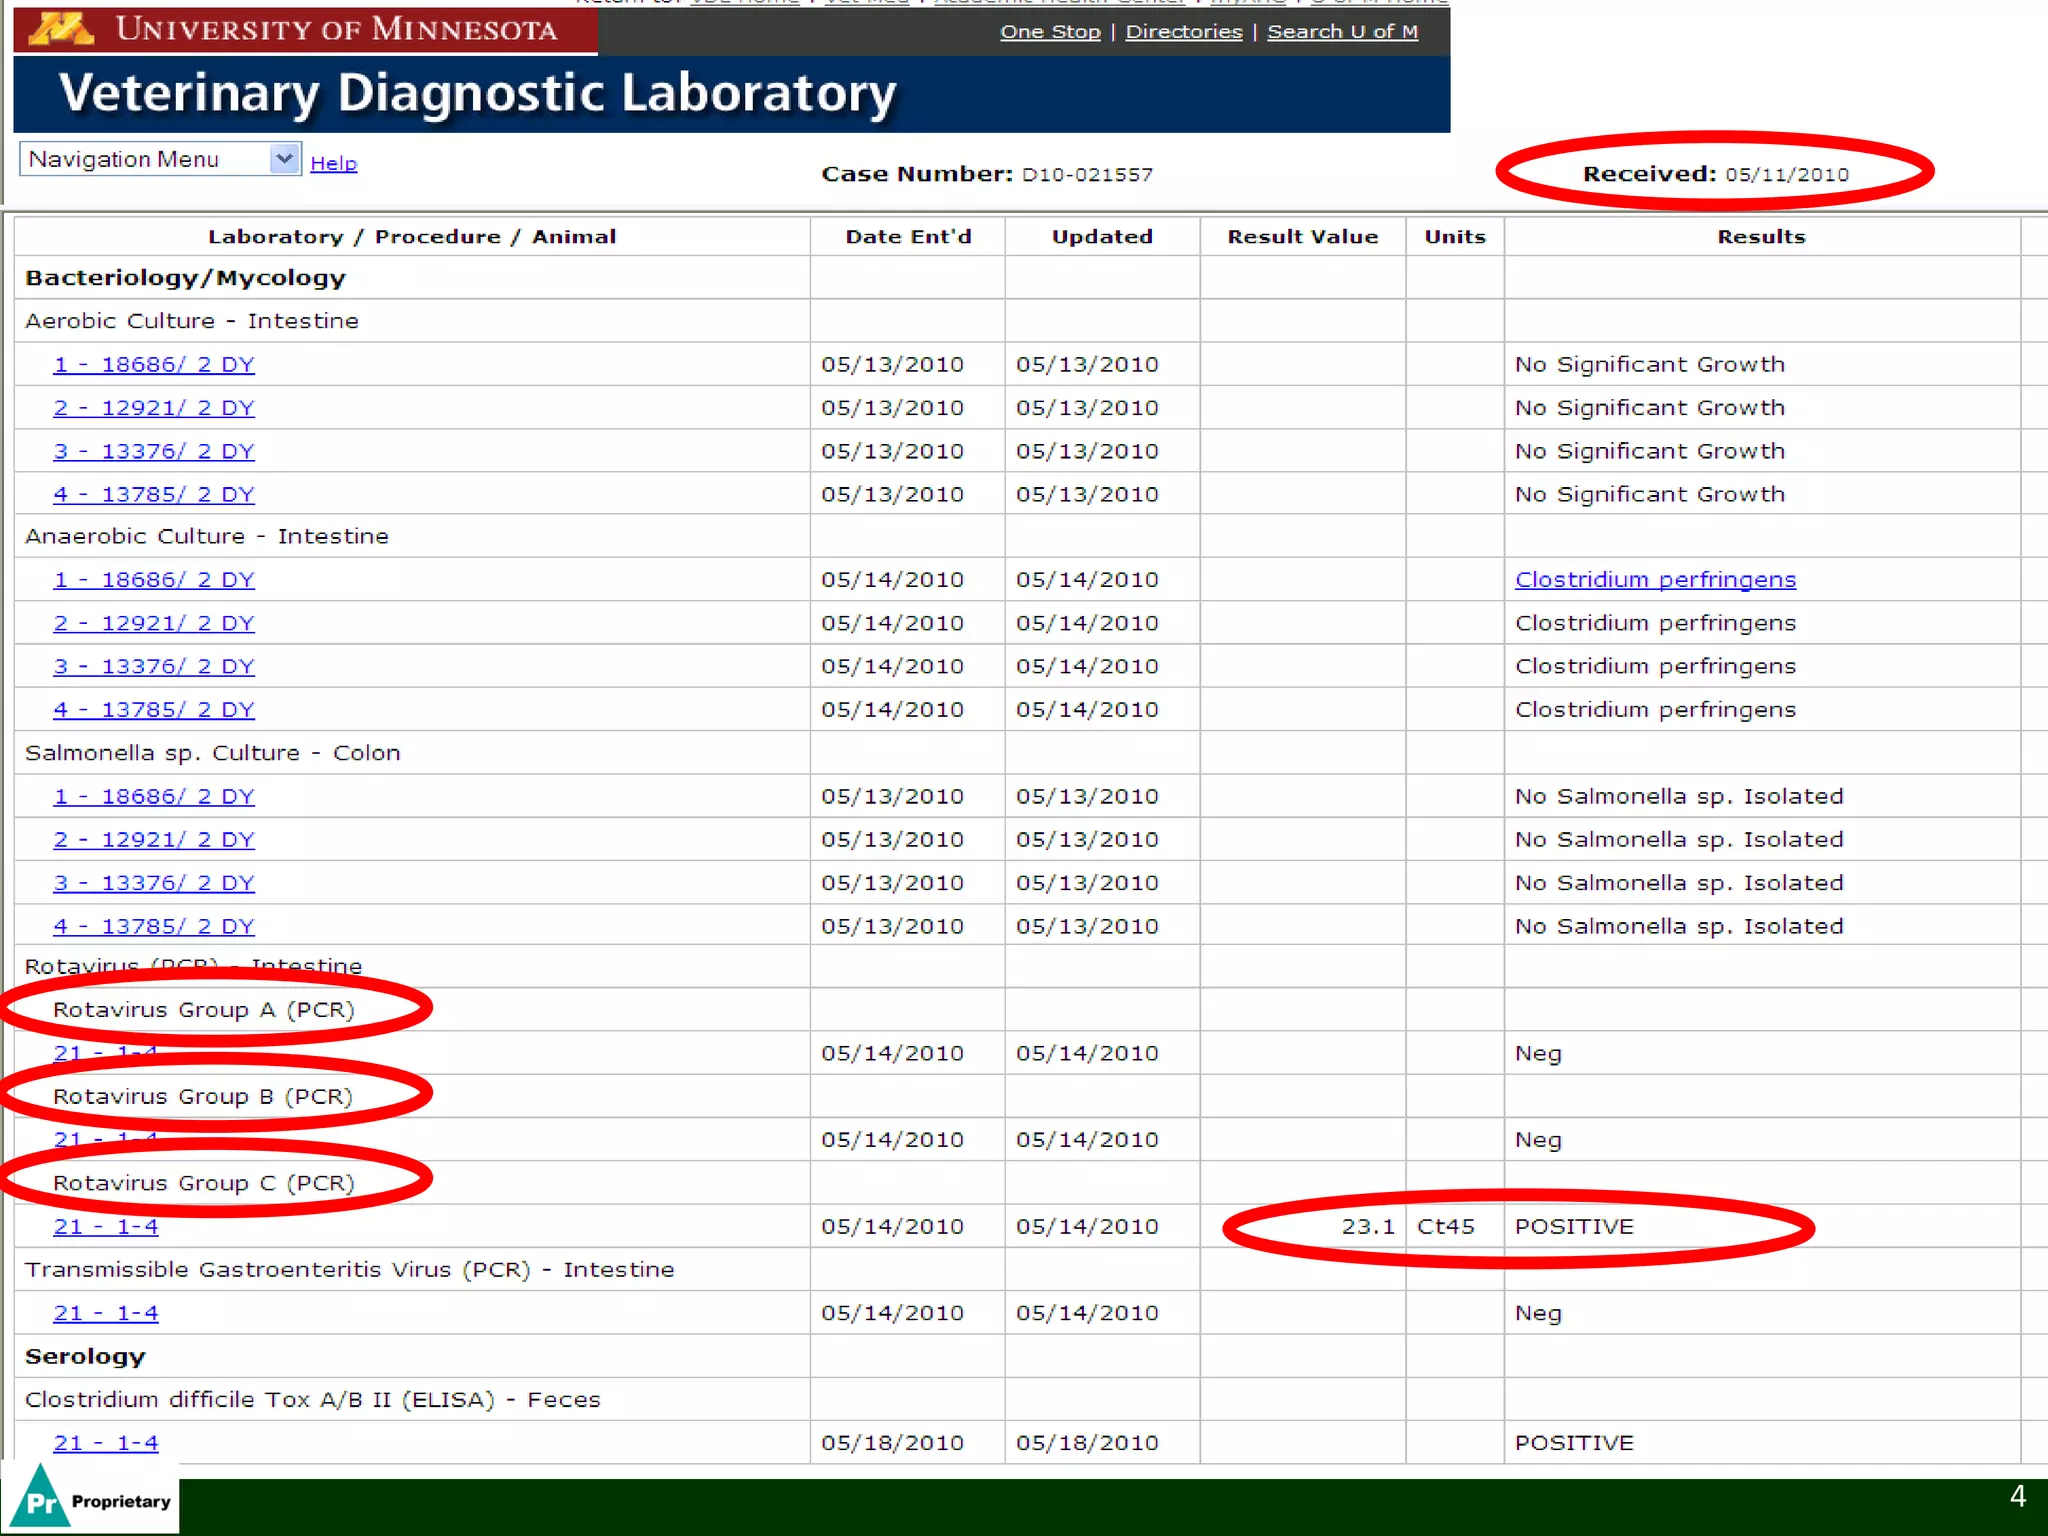
Task: Open Search U of M link
Action: (1342, 32)
